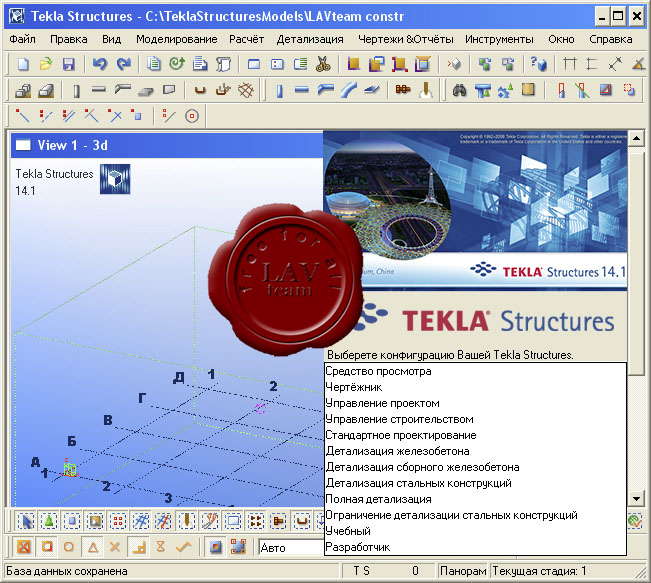Save the model with the floppy icon

69,64
